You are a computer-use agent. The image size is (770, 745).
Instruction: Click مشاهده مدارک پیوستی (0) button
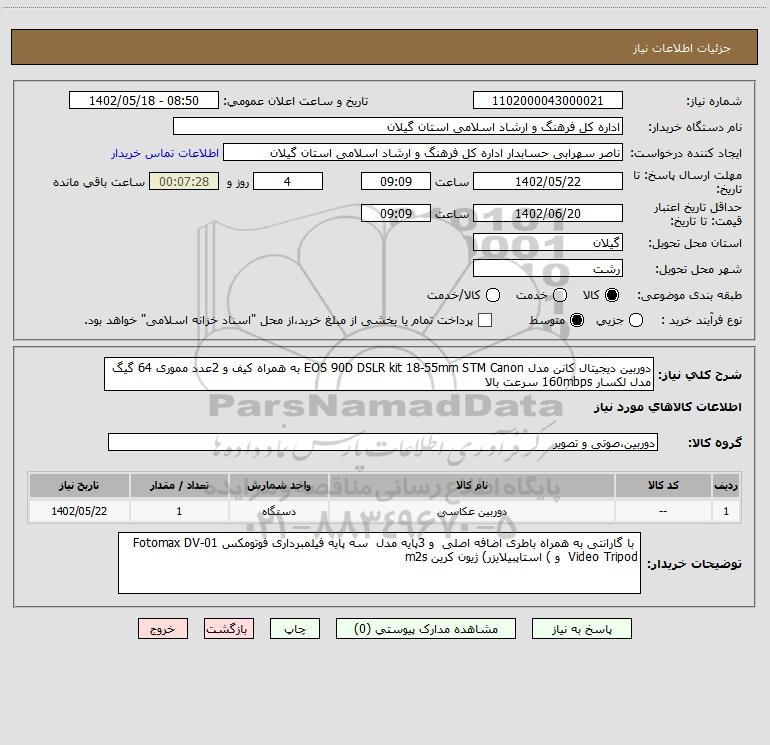[x=426, y=629]
